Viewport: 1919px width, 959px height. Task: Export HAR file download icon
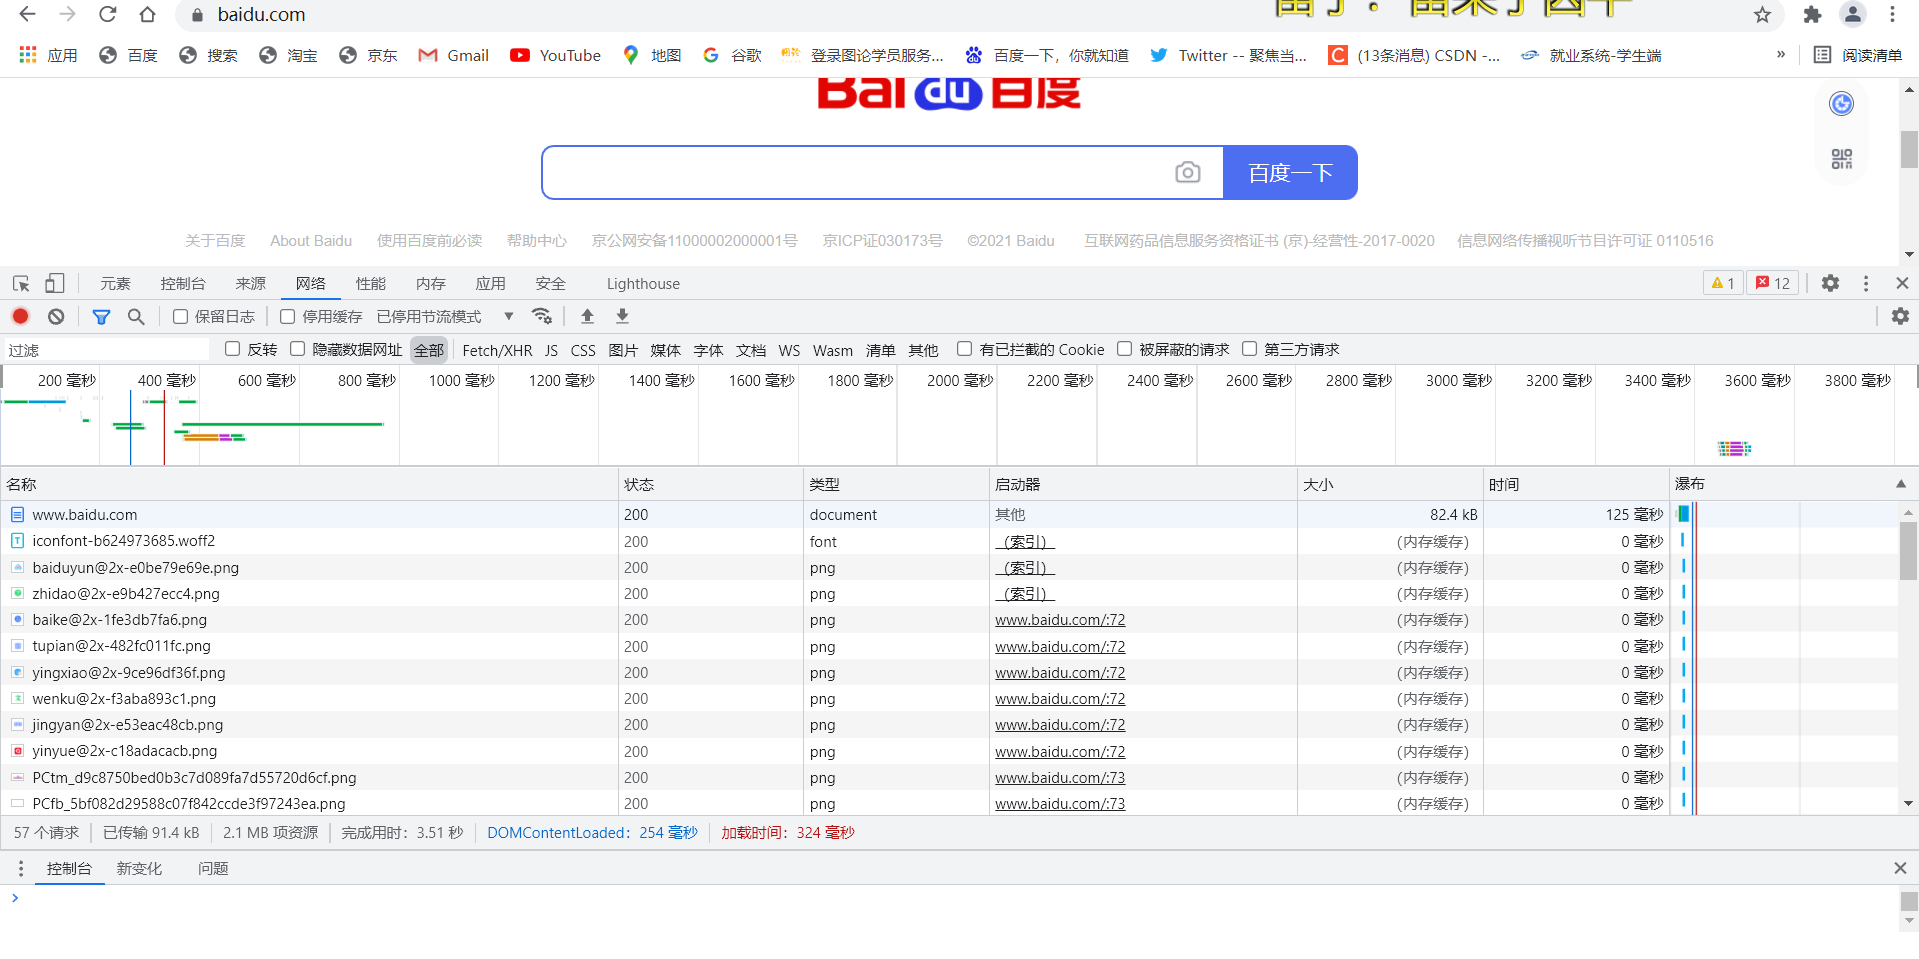click(x=622, y=316)
